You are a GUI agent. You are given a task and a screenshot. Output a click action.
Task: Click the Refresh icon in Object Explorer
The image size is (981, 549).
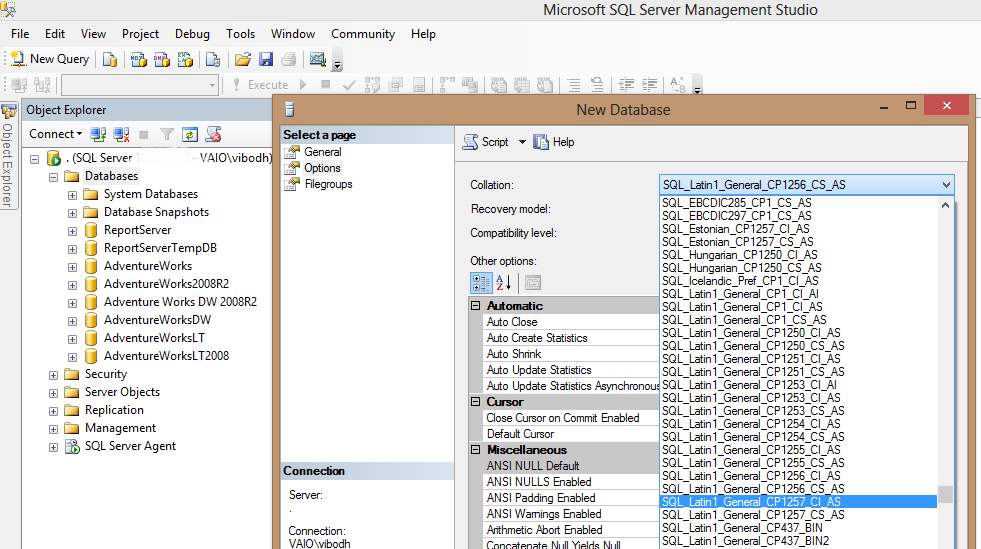(190, 134)
